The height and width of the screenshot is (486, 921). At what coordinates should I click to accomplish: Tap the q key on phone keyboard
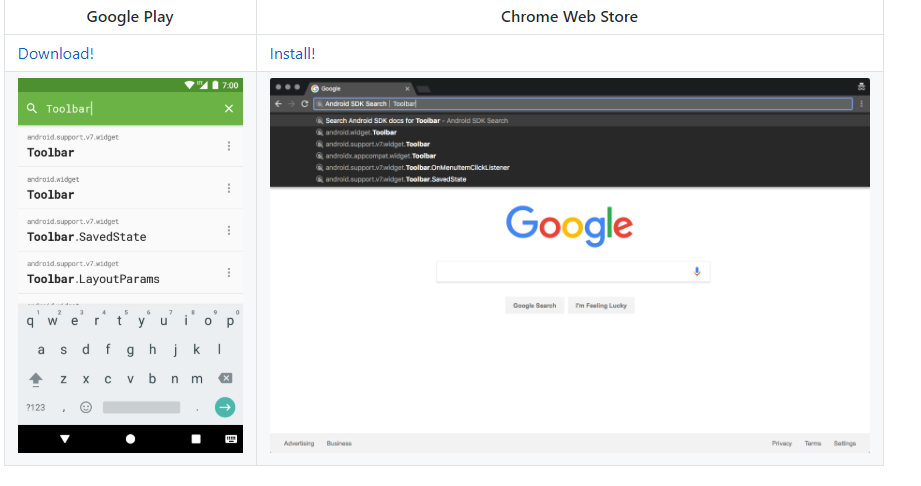pos(31,321)
